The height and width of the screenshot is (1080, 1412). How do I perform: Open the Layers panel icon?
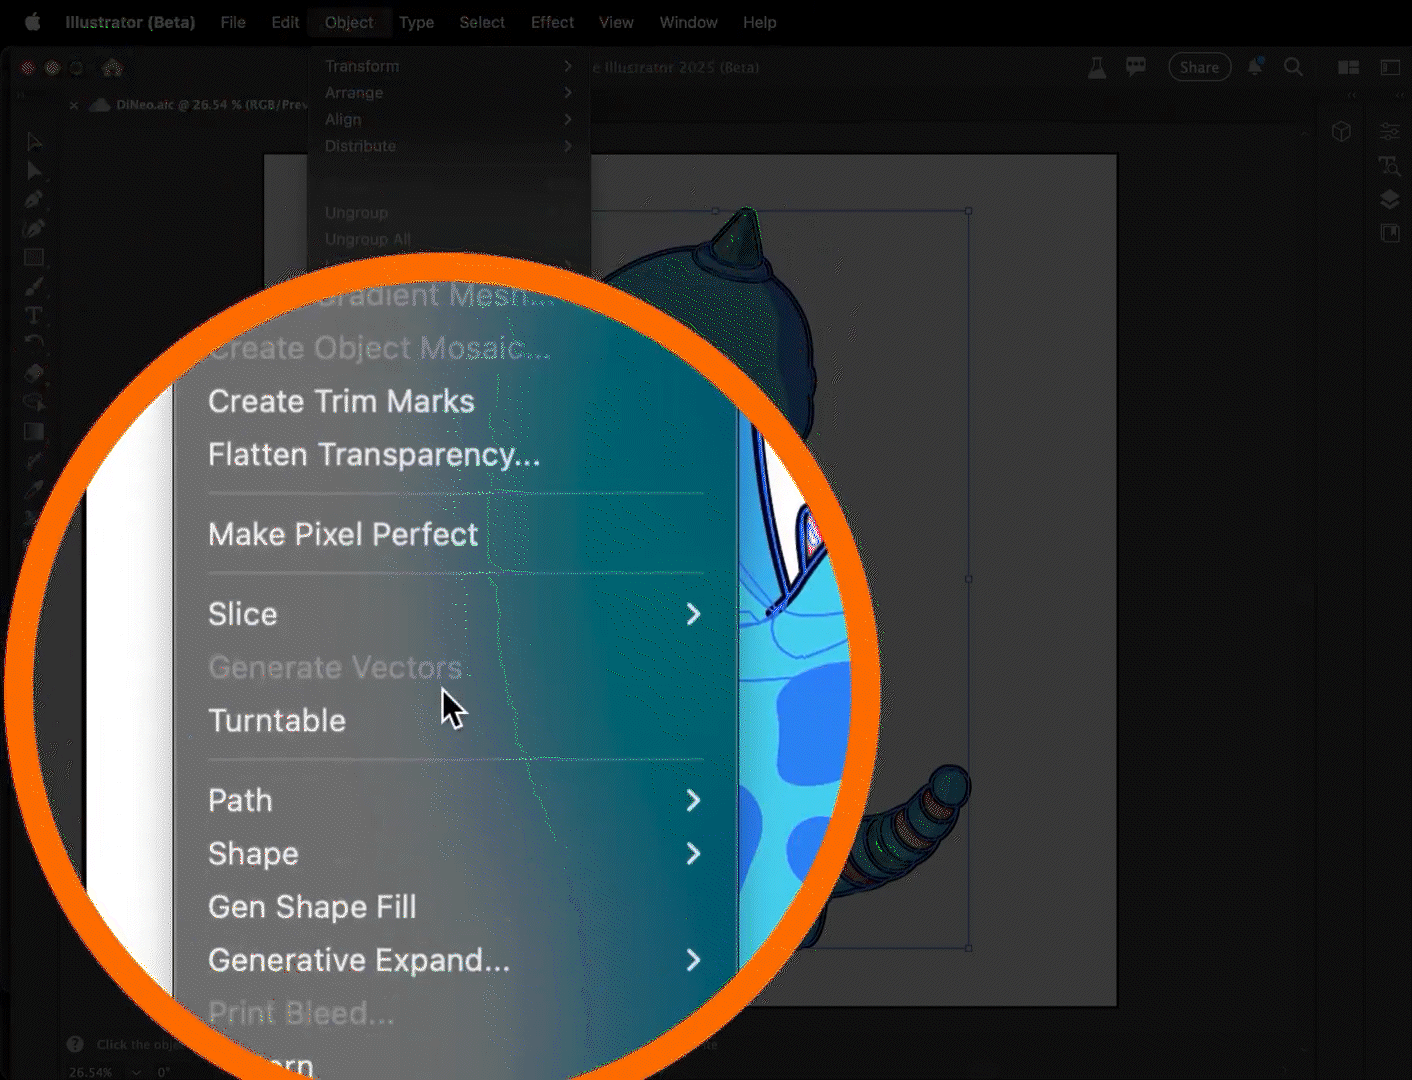tap(1389, 200)
